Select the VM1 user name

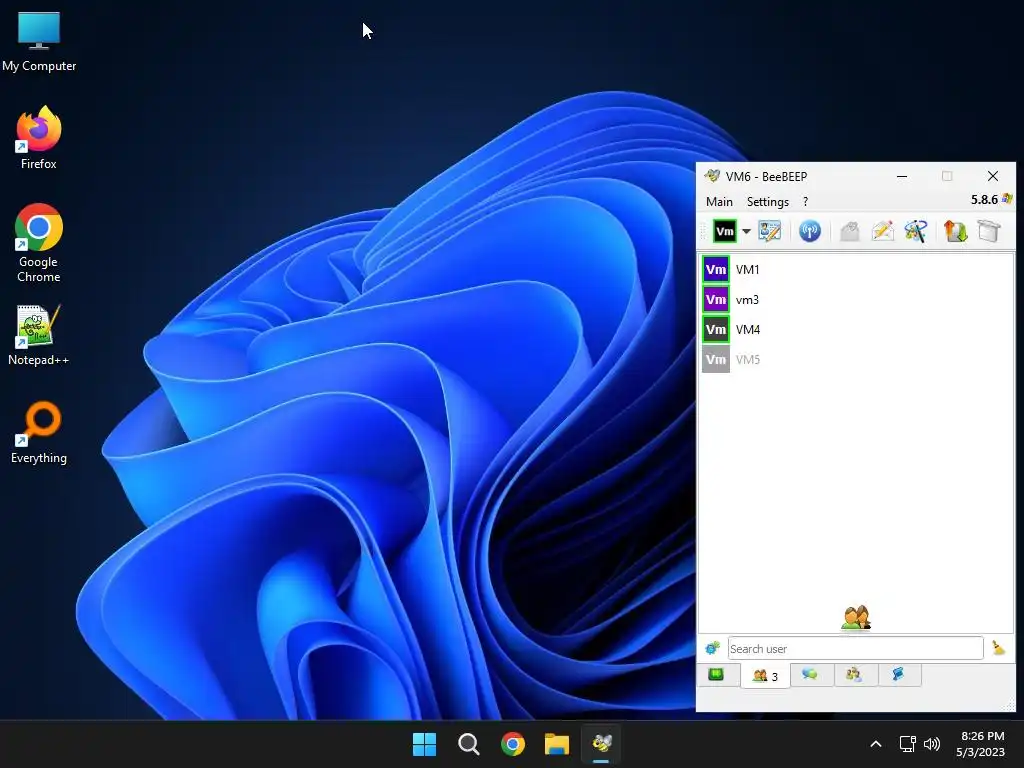click(x=748, y=270)
